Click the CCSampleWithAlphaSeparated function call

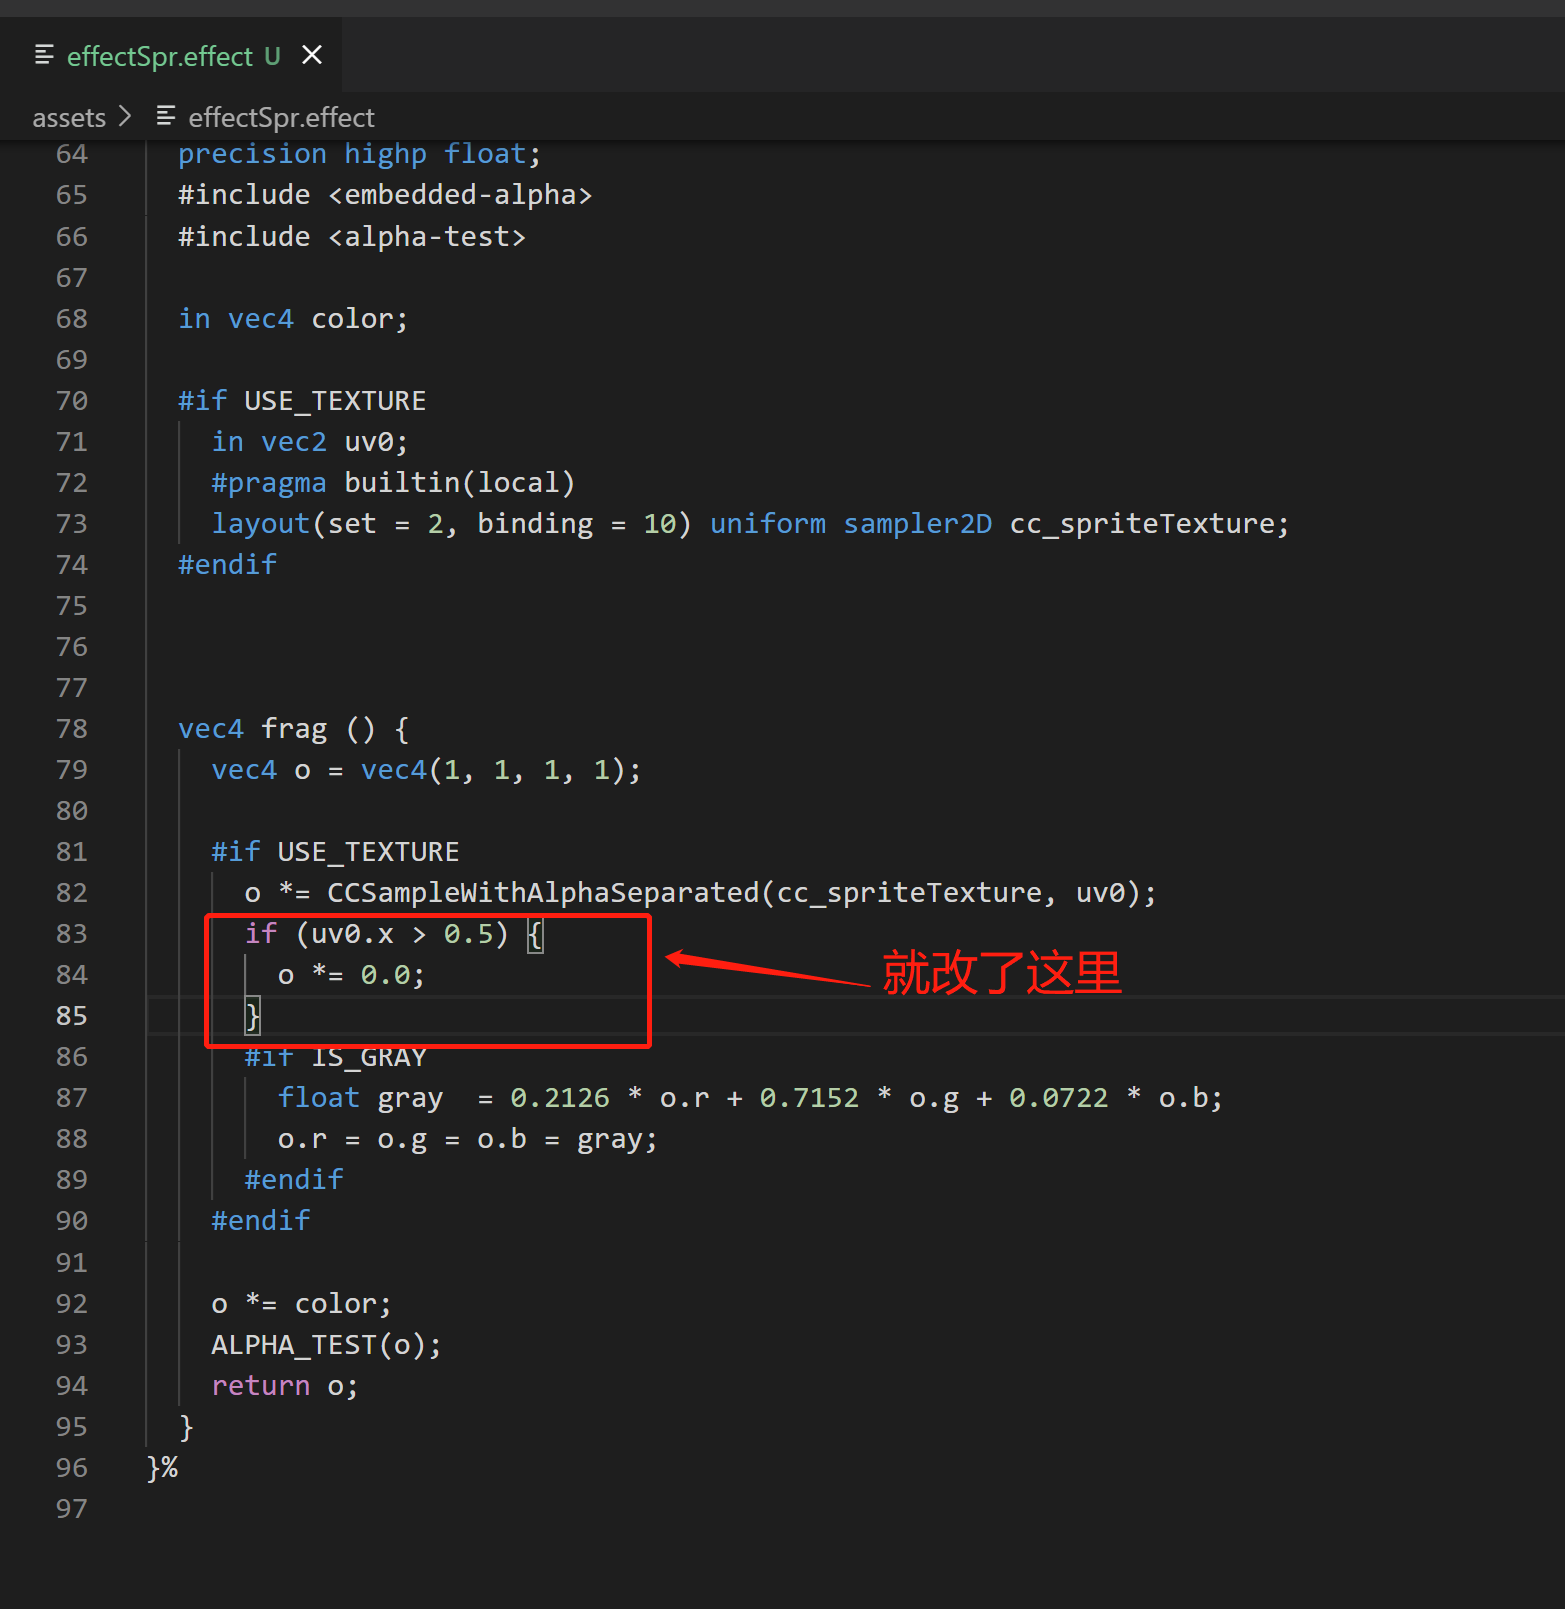point(543,893)
